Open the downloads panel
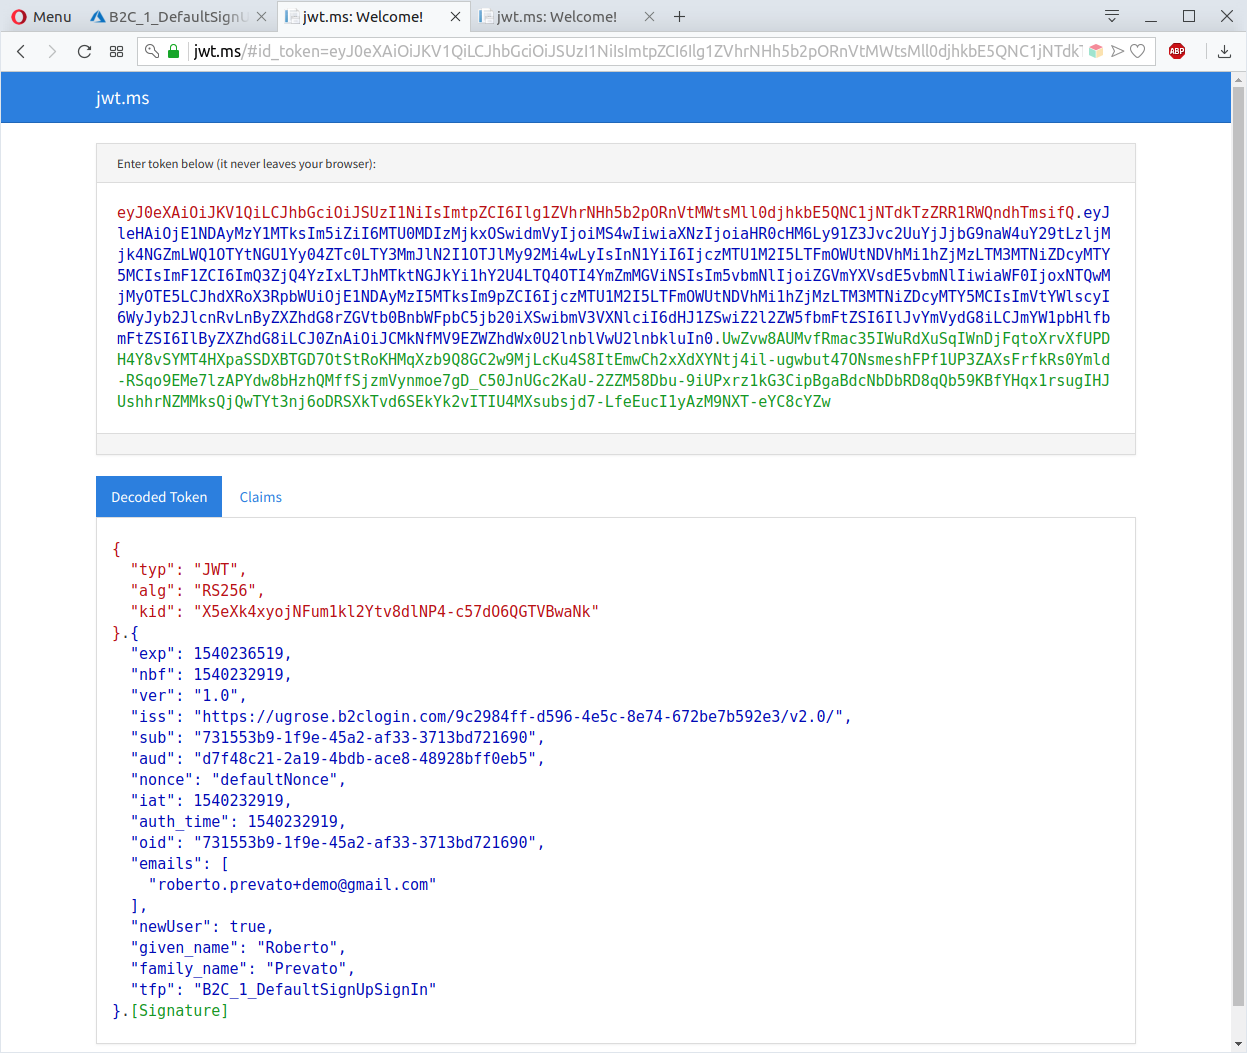The width and height of the screenshot is (1247, 1053). [x=1224, y=51]
